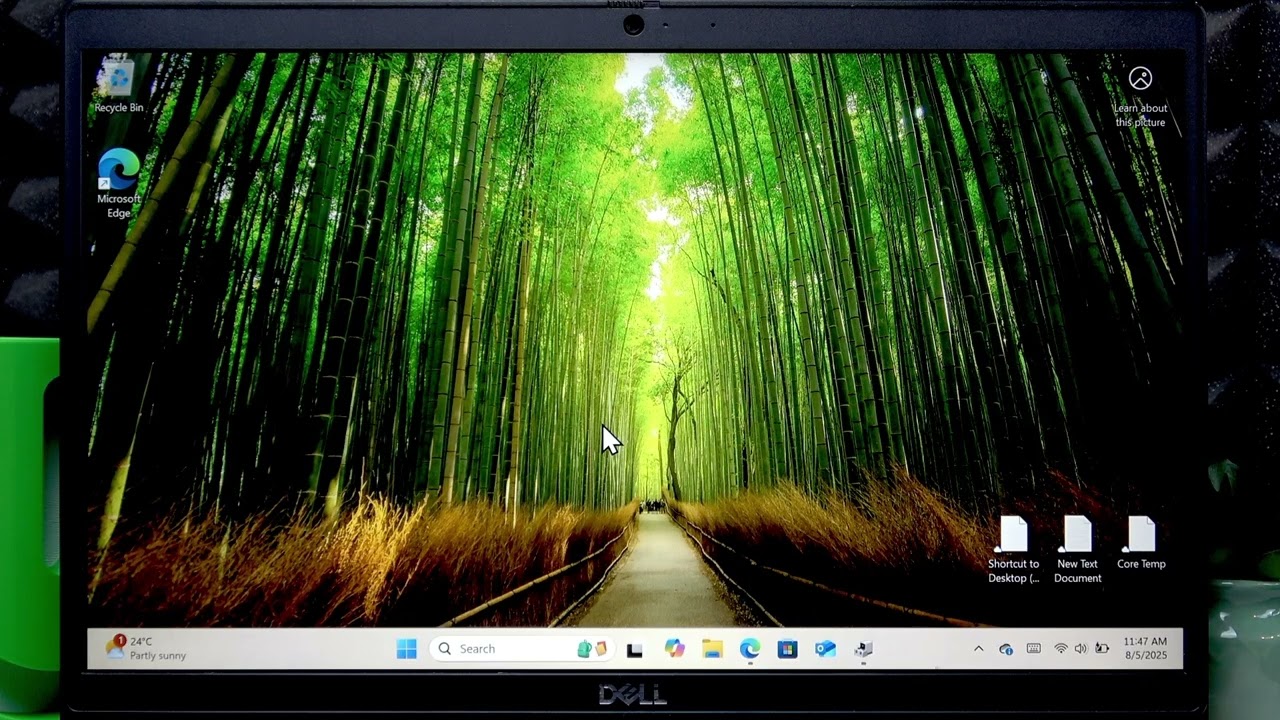The image size is (1280, 720).
Task: Open Microsoft Store from the taskbar
Action: pos(787,649)
